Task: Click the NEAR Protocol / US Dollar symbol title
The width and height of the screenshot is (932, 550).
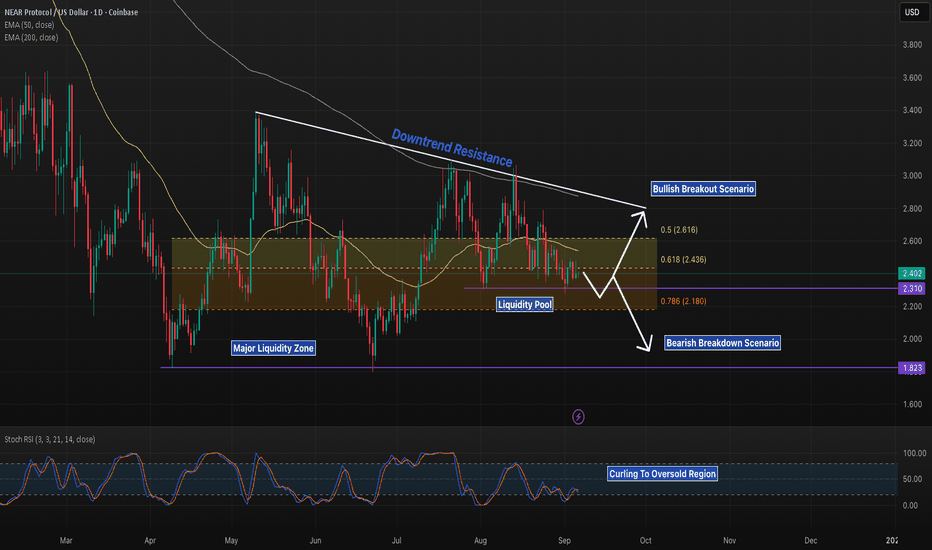Action: tap(70, 11)
